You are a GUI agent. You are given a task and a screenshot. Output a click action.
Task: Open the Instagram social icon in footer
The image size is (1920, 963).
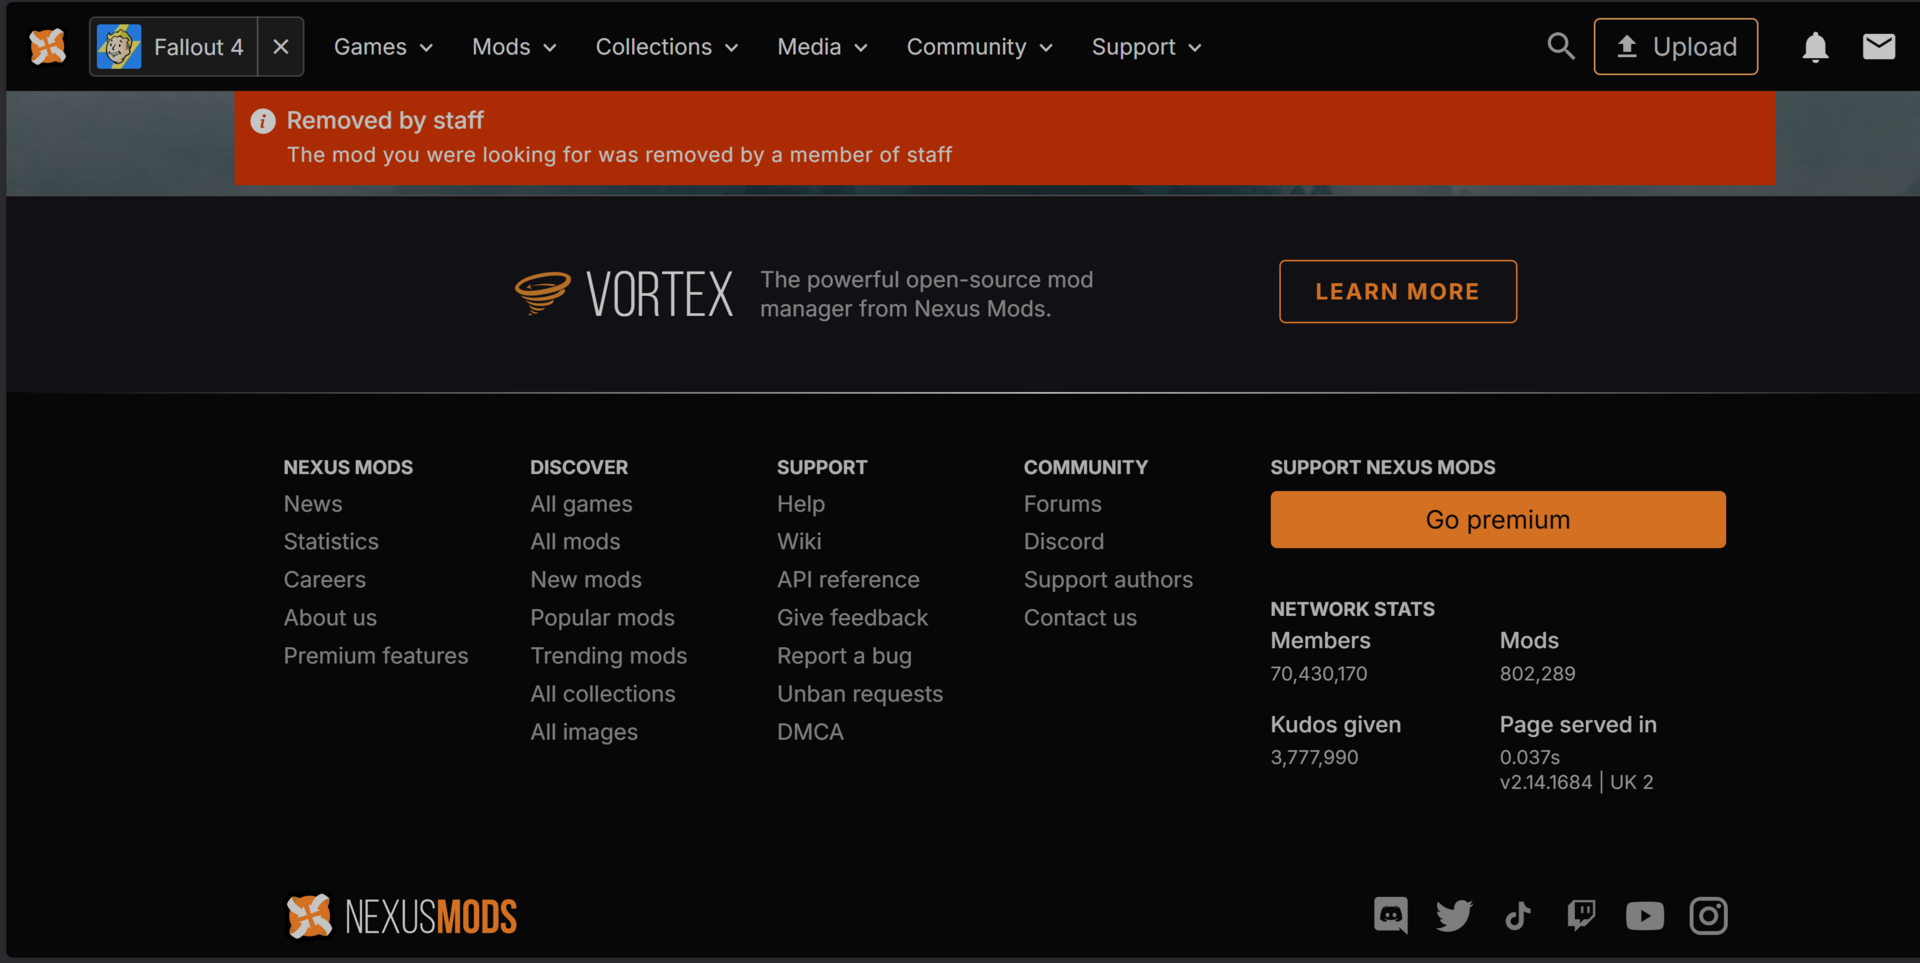tap(1709, 915)
